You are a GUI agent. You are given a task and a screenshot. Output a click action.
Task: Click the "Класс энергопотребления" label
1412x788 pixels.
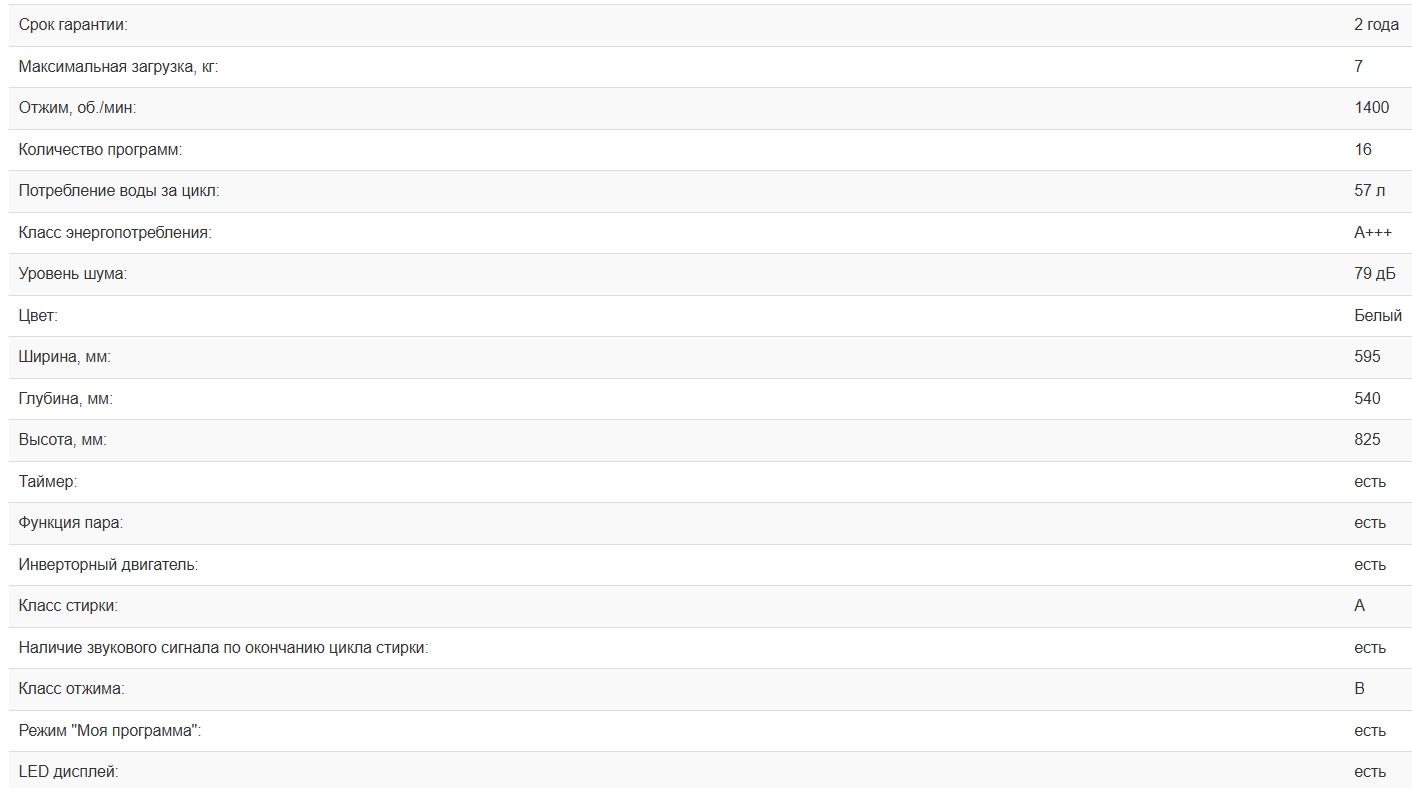pyautogui.click(x=115, y=233)
